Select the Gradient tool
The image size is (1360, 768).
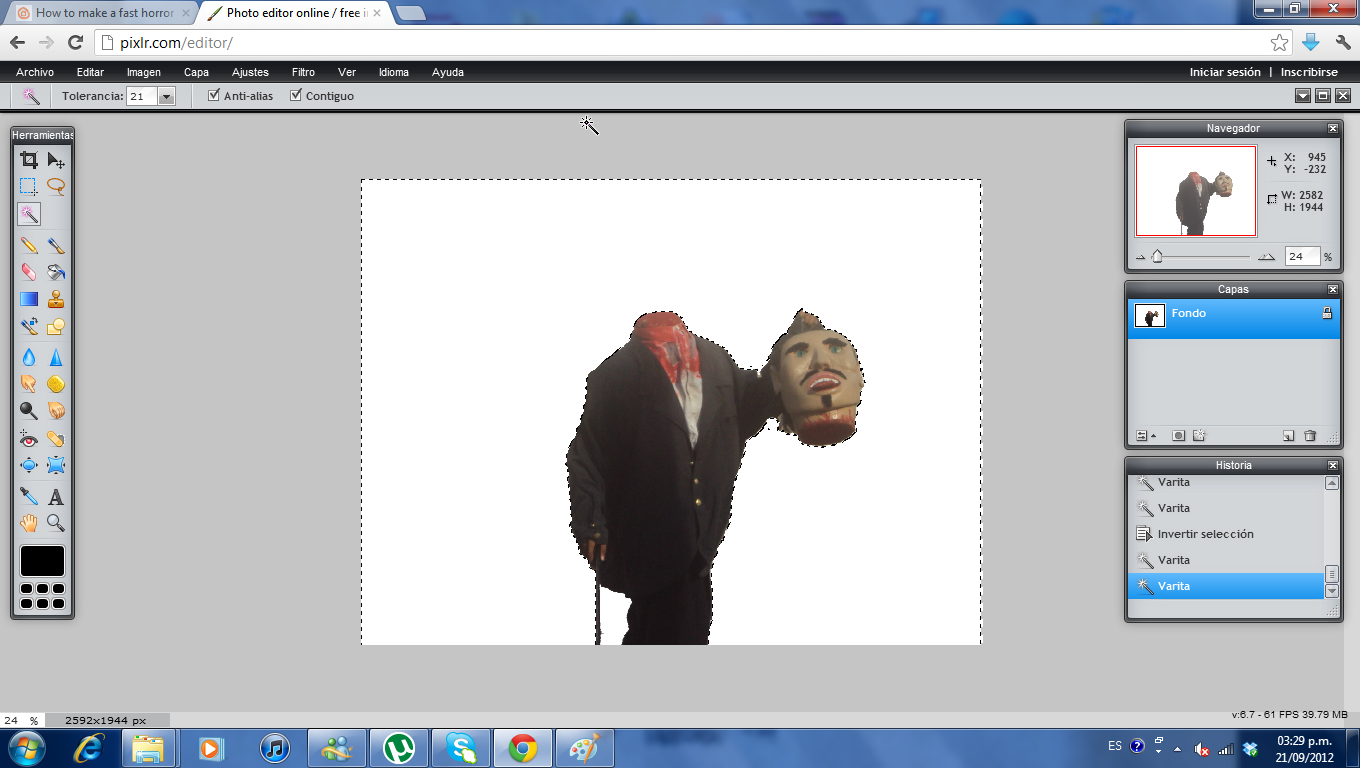tap(29, 299)
